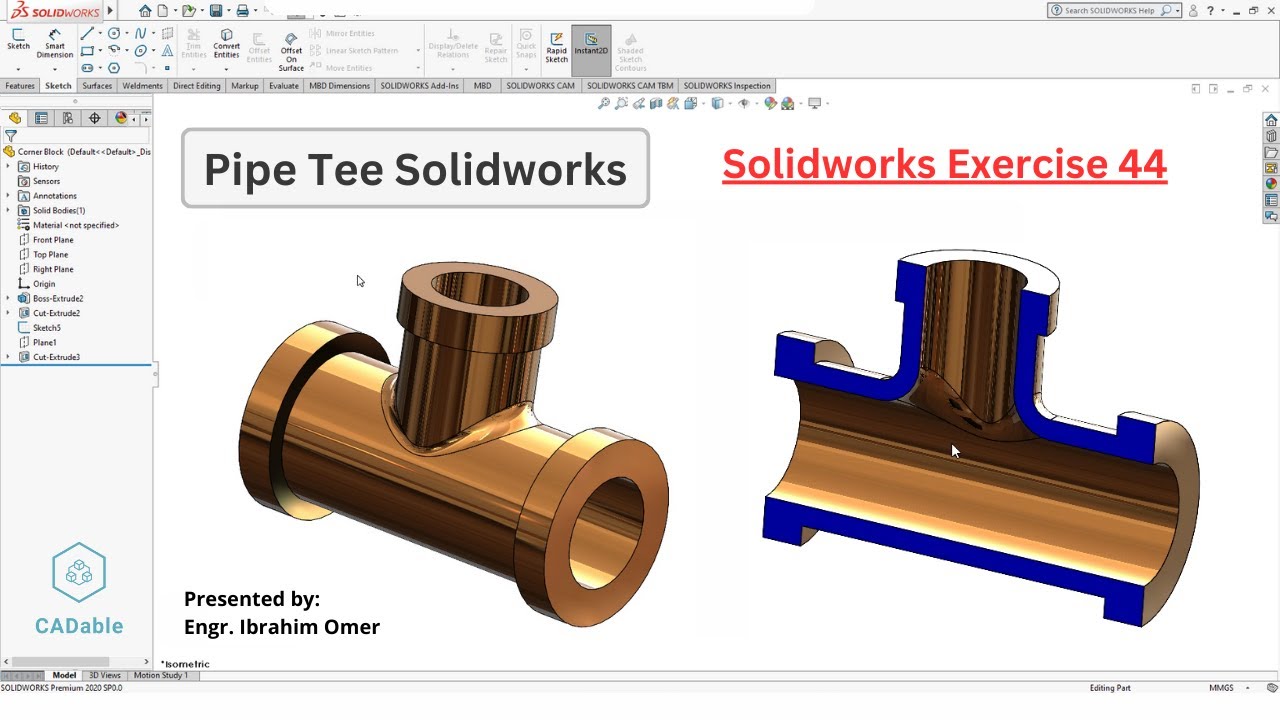
Task: Select Plane1 in the tree
Action: (x=44, y=342)
